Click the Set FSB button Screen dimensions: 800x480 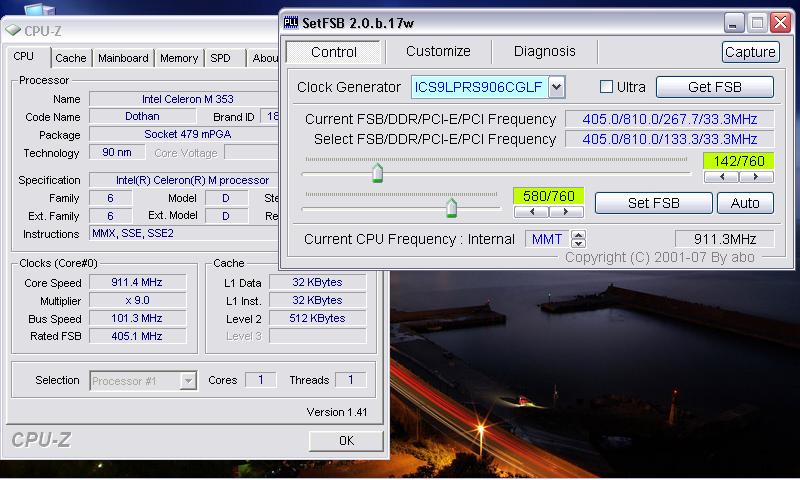(654, 203)
